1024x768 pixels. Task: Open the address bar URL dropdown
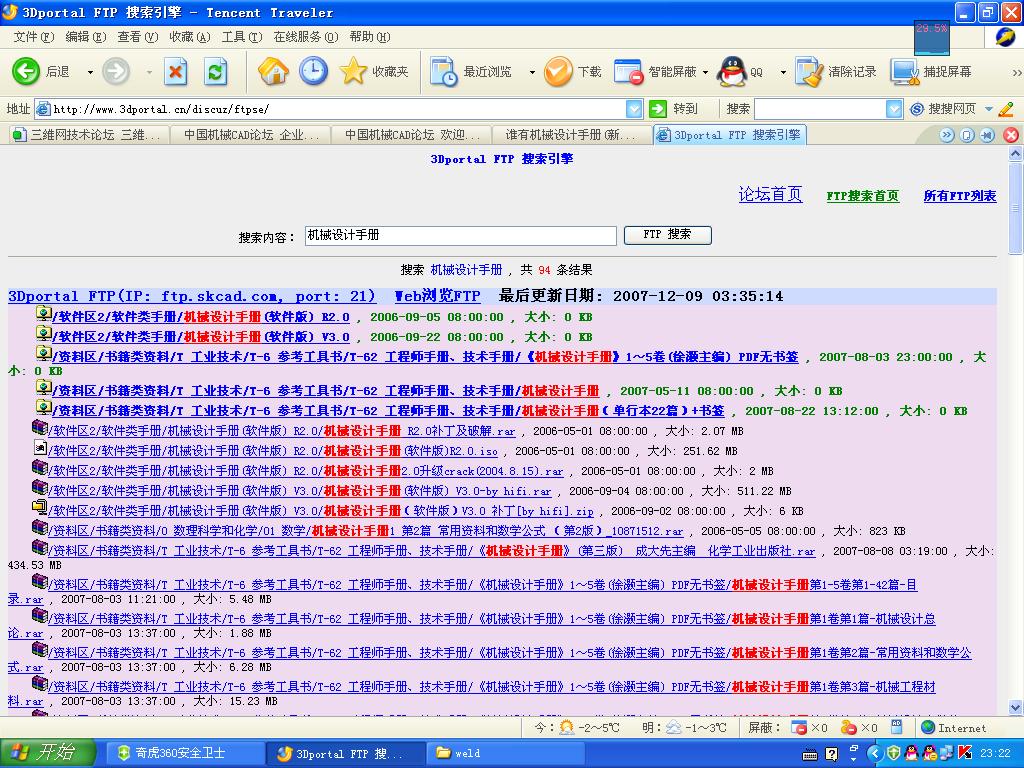point(634,109)
